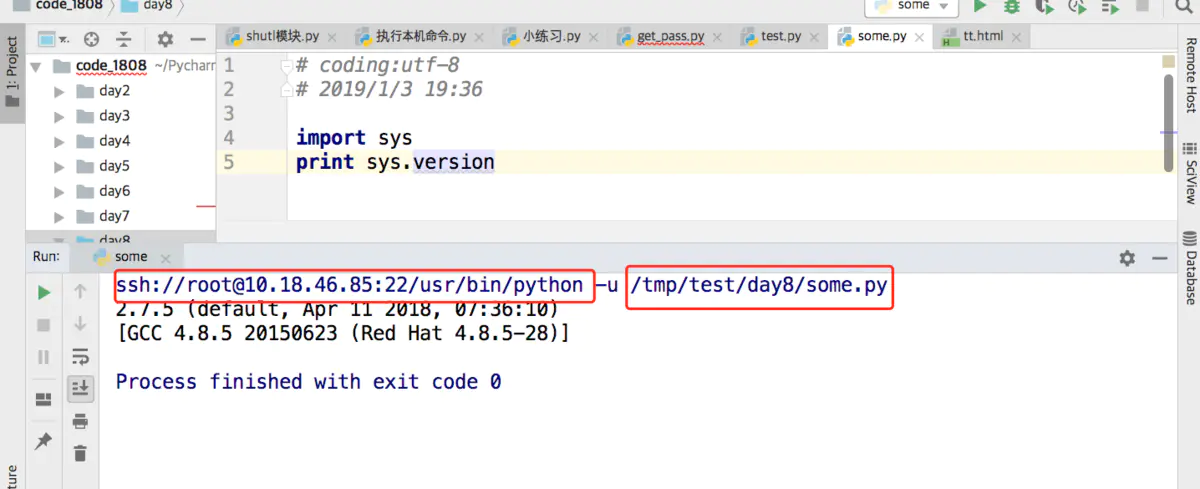Viewport: 1200px width, 489px height.
Task: Click the Debug bug icon in top toolbar
Action: (x=1012, y=6)
